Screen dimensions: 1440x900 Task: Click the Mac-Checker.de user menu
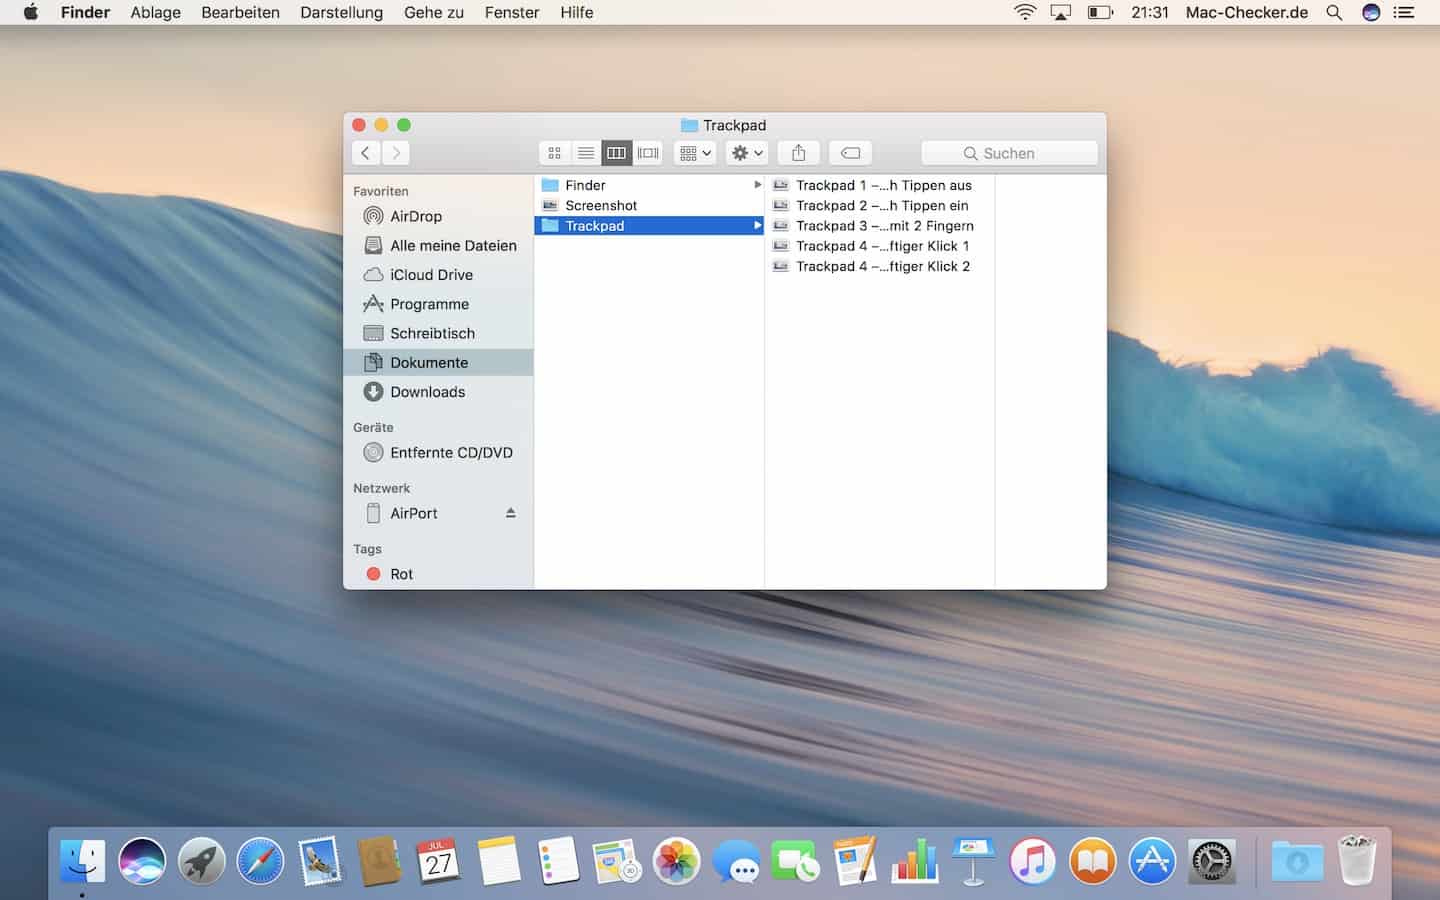[x=1247, y=12]
